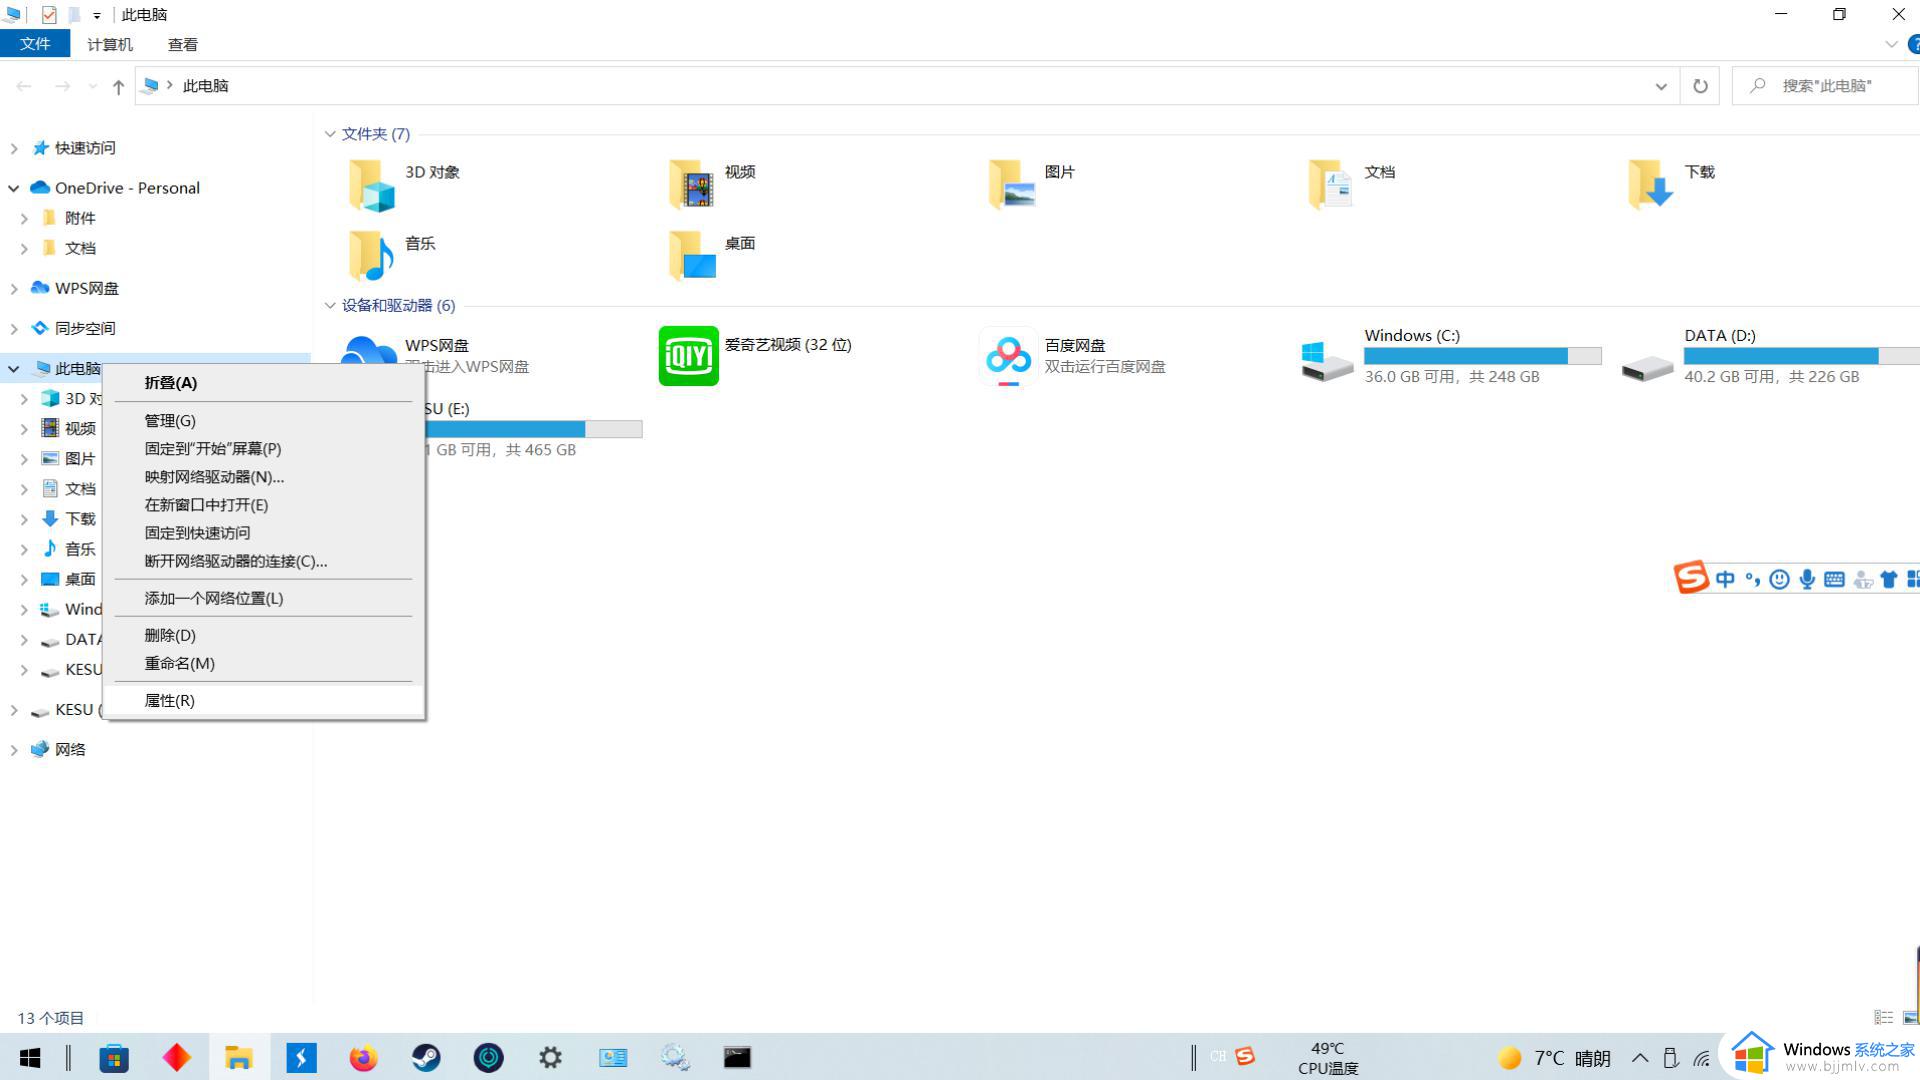Expand the ribbon with the chevron
The image size is (1920, 1080).
[x=1891, y=44]
